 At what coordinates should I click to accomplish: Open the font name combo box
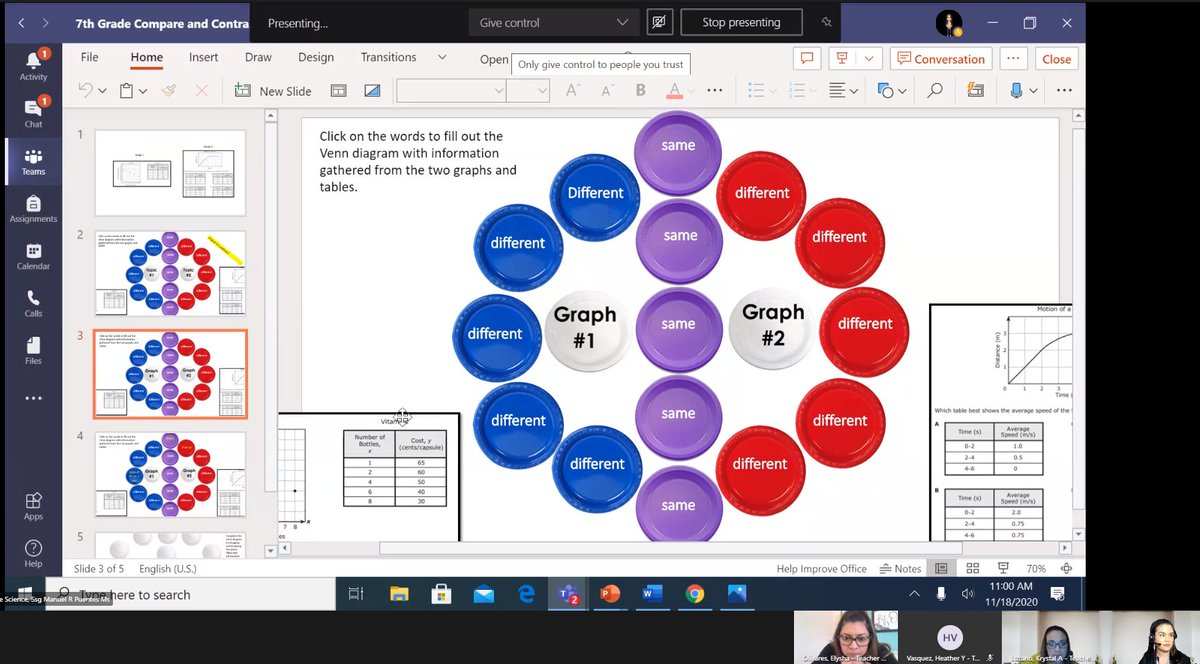pos(451,91)
